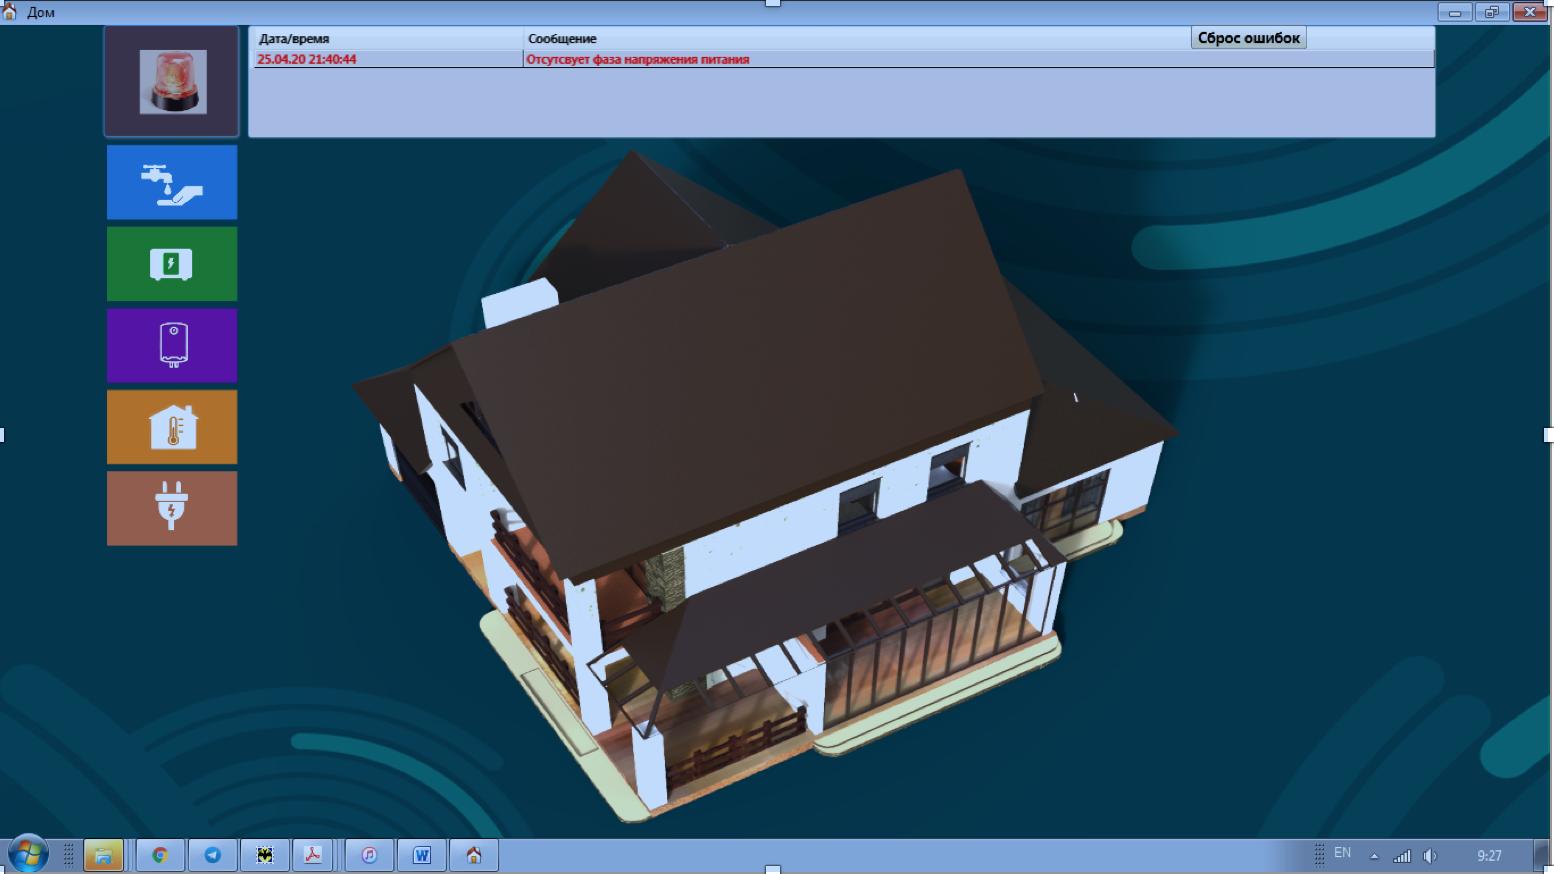Select the missing power phase error row
This screenshot has width=1554, height=874.
click(637, 60)
